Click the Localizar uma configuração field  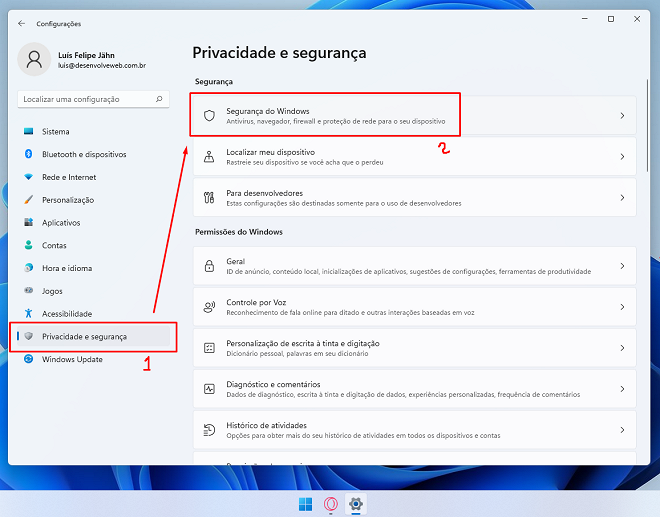click(x=93, y=99)
